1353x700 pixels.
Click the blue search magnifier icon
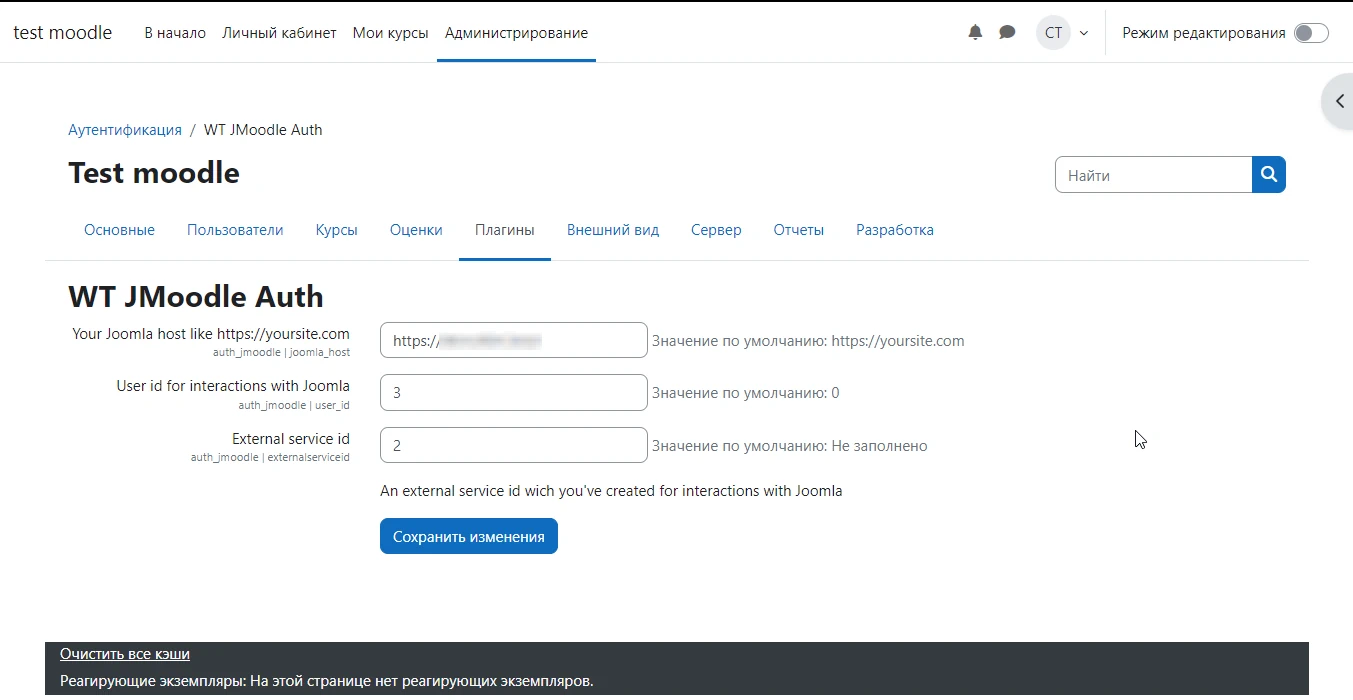(1268, 174)
